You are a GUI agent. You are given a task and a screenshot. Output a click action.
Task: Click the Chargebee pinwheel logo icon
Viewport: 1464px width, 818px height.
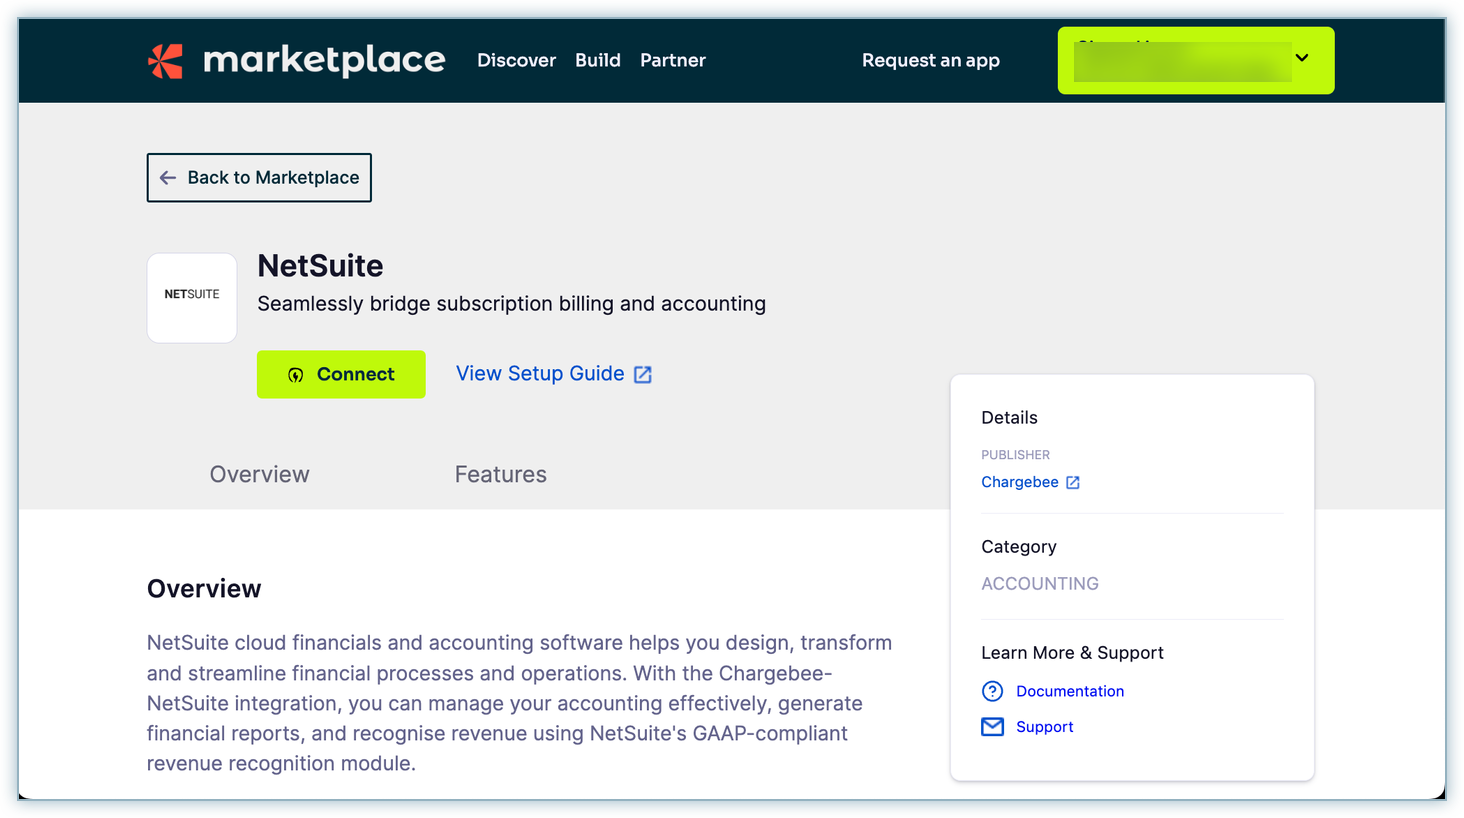(166, 61)
